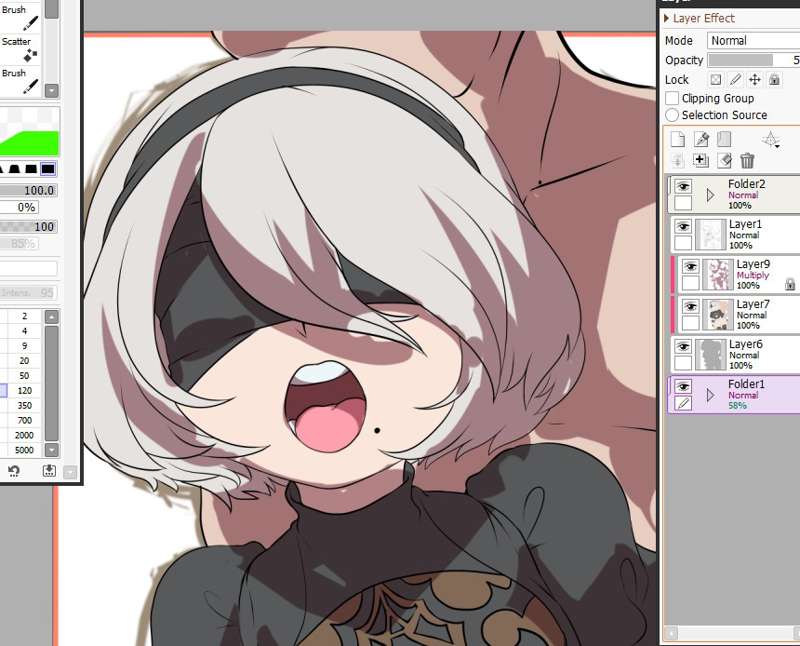Viewport: 800px width, 646px height.
Task: Click the padlock icon on Layer9
Action: click(x=790, y=284)
